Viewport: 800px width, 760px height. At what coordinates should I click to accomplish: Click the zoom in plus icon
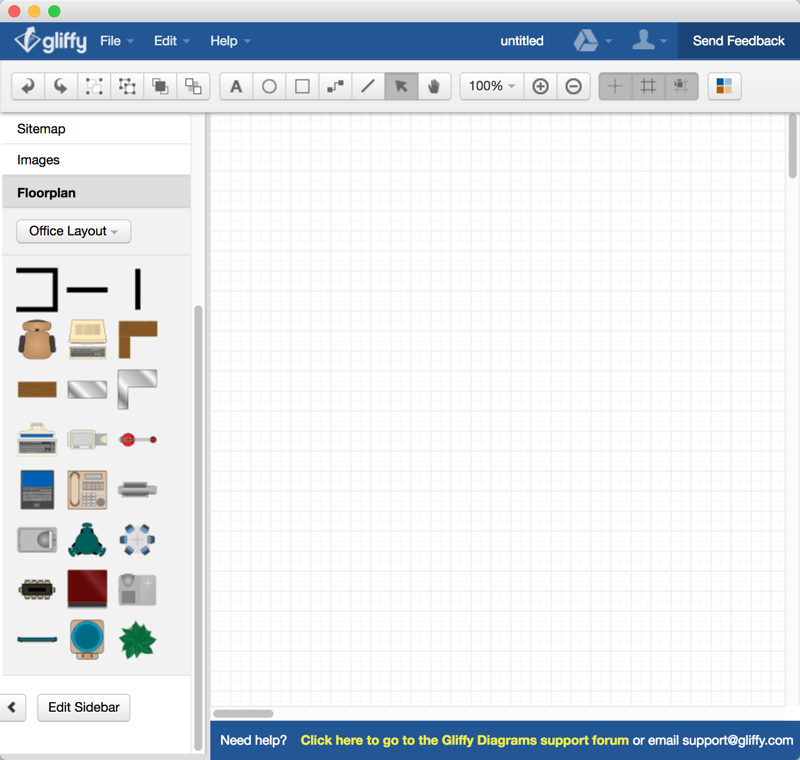tap(540, 86)
